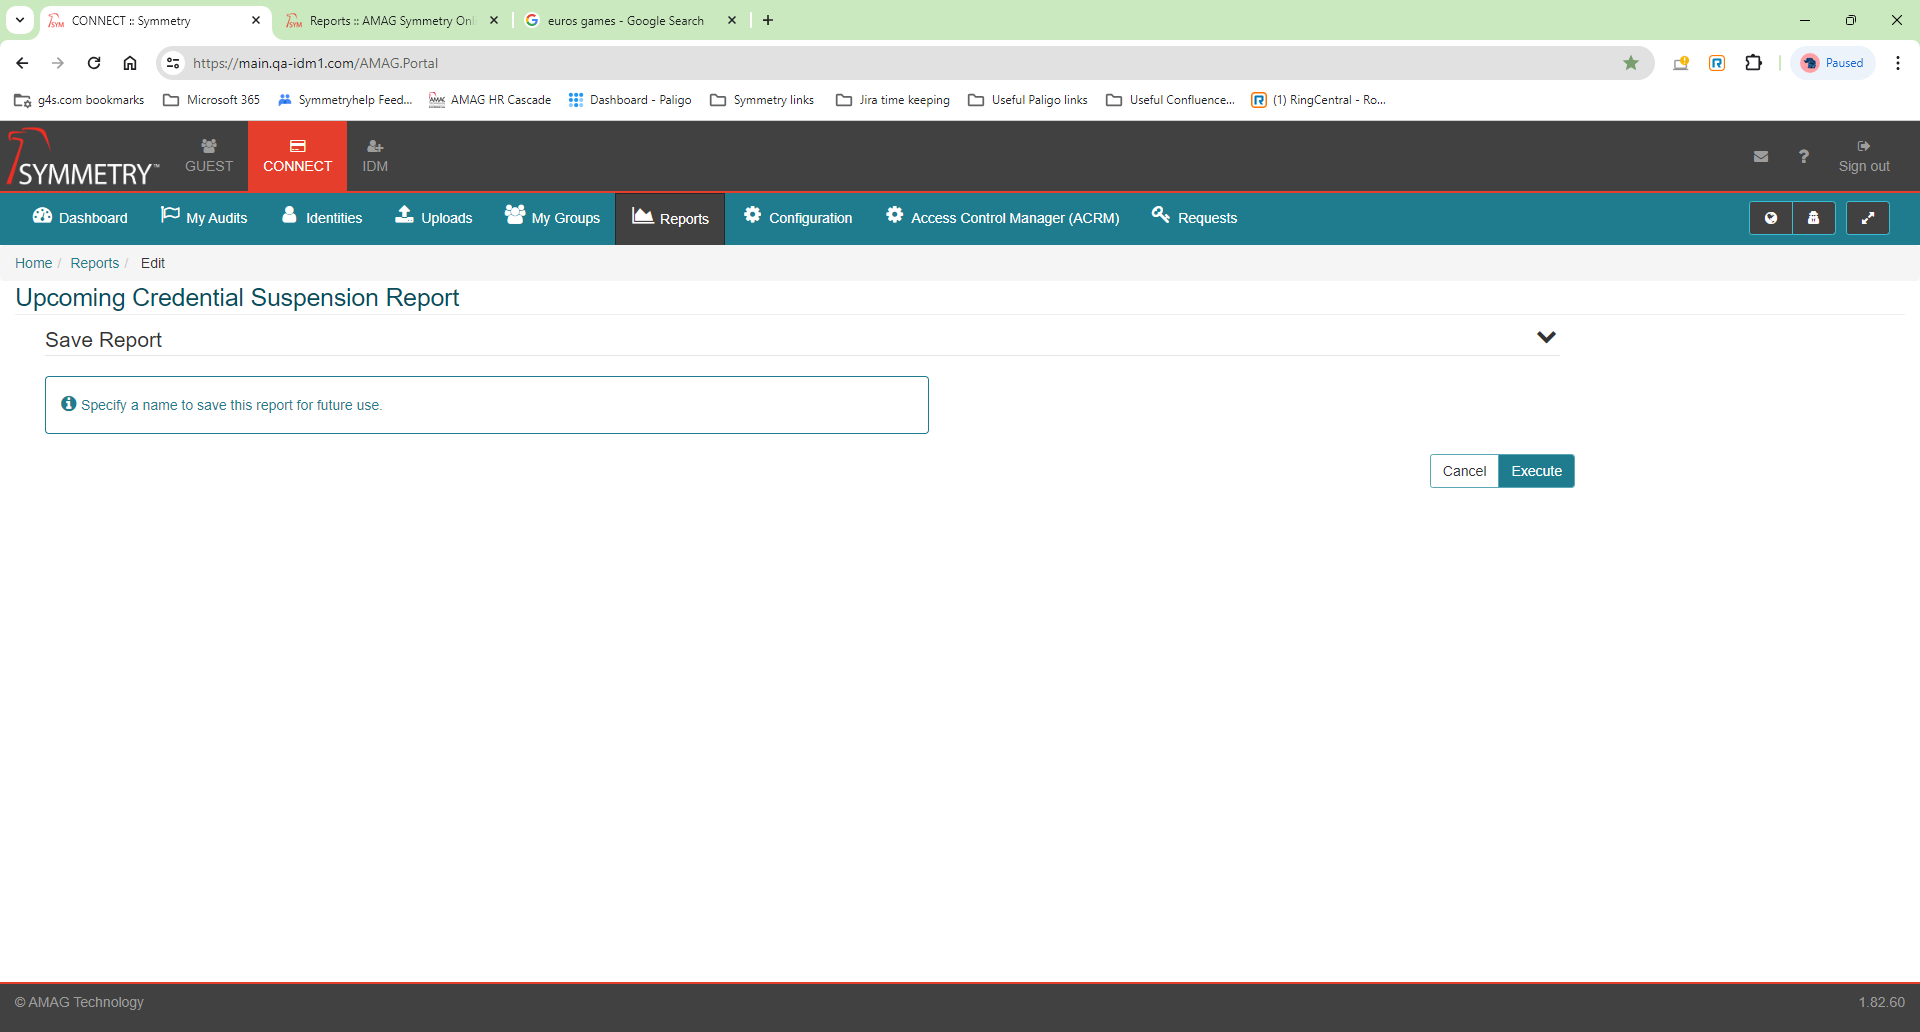Open the My Audits menu item
This screenshot has width=1920, height=1032.
204,218
